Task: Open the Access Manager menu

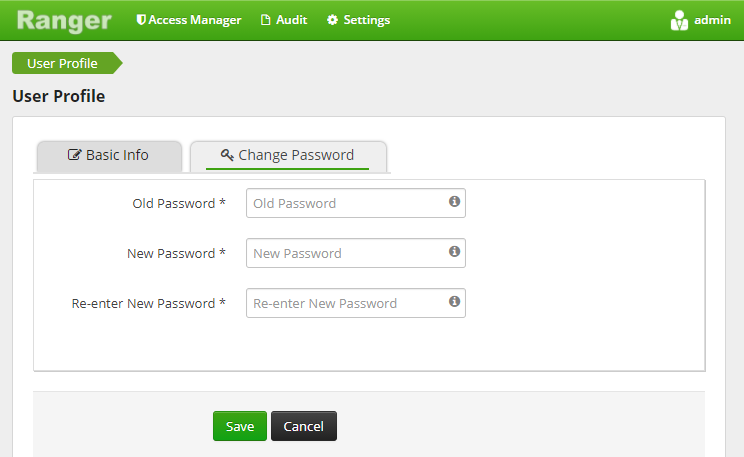Action: click(189, 20)
